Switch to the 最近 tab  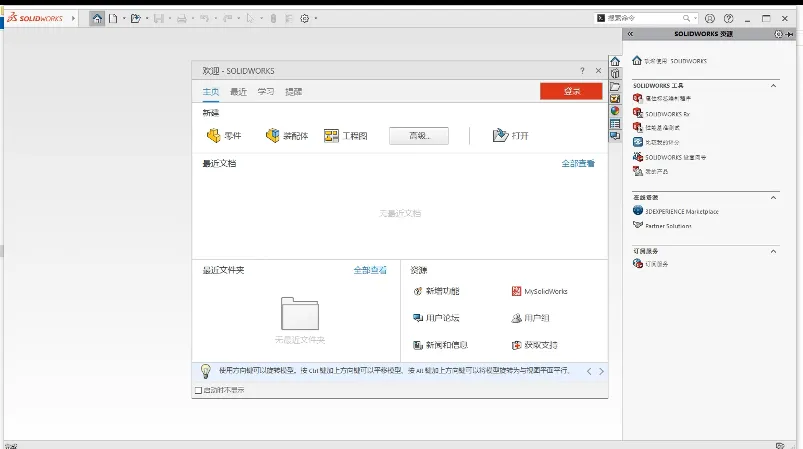pyautogui.click(x=238, y=92)
